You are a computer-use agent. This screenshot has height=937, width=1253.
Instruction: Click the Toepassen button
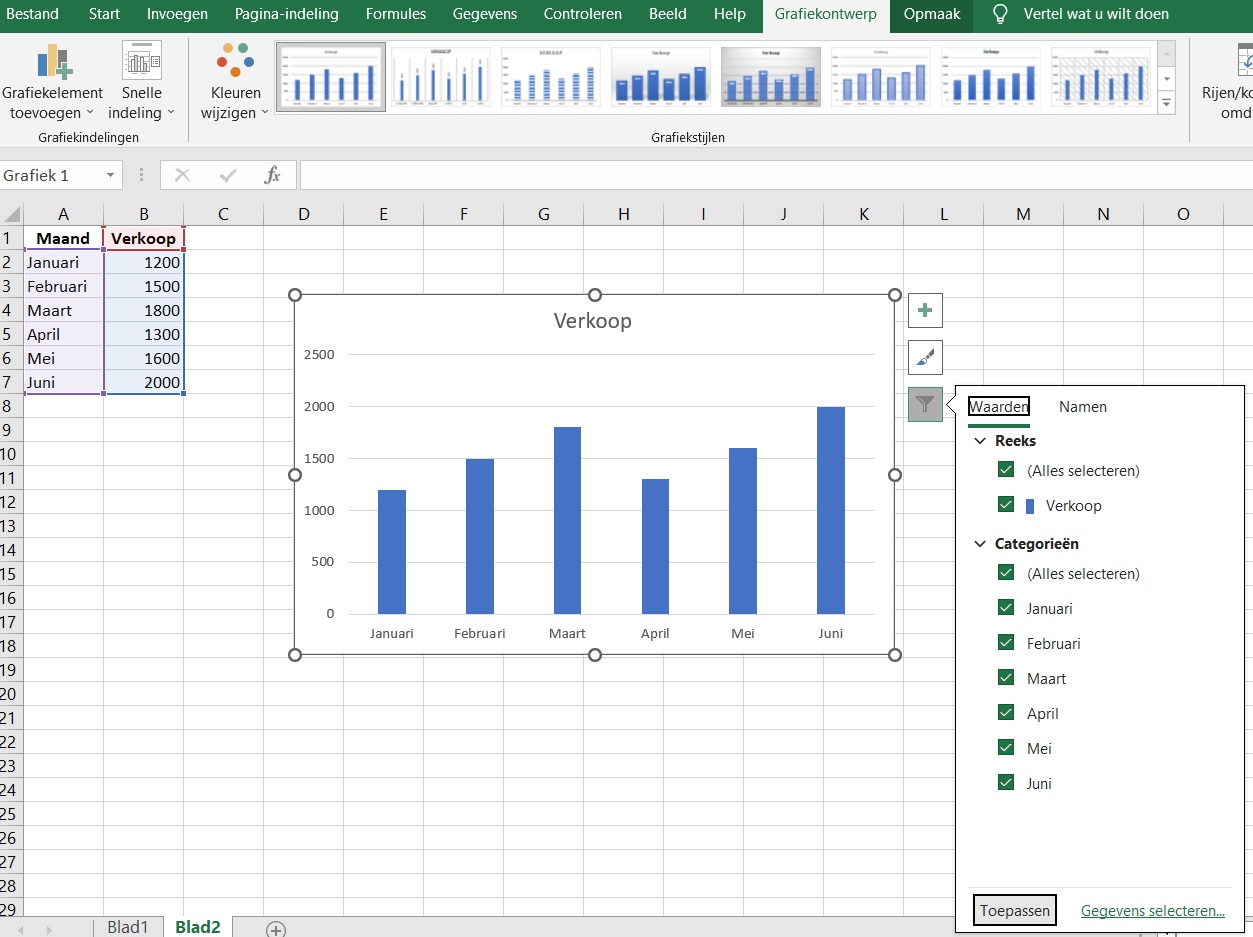point(1014,910)
